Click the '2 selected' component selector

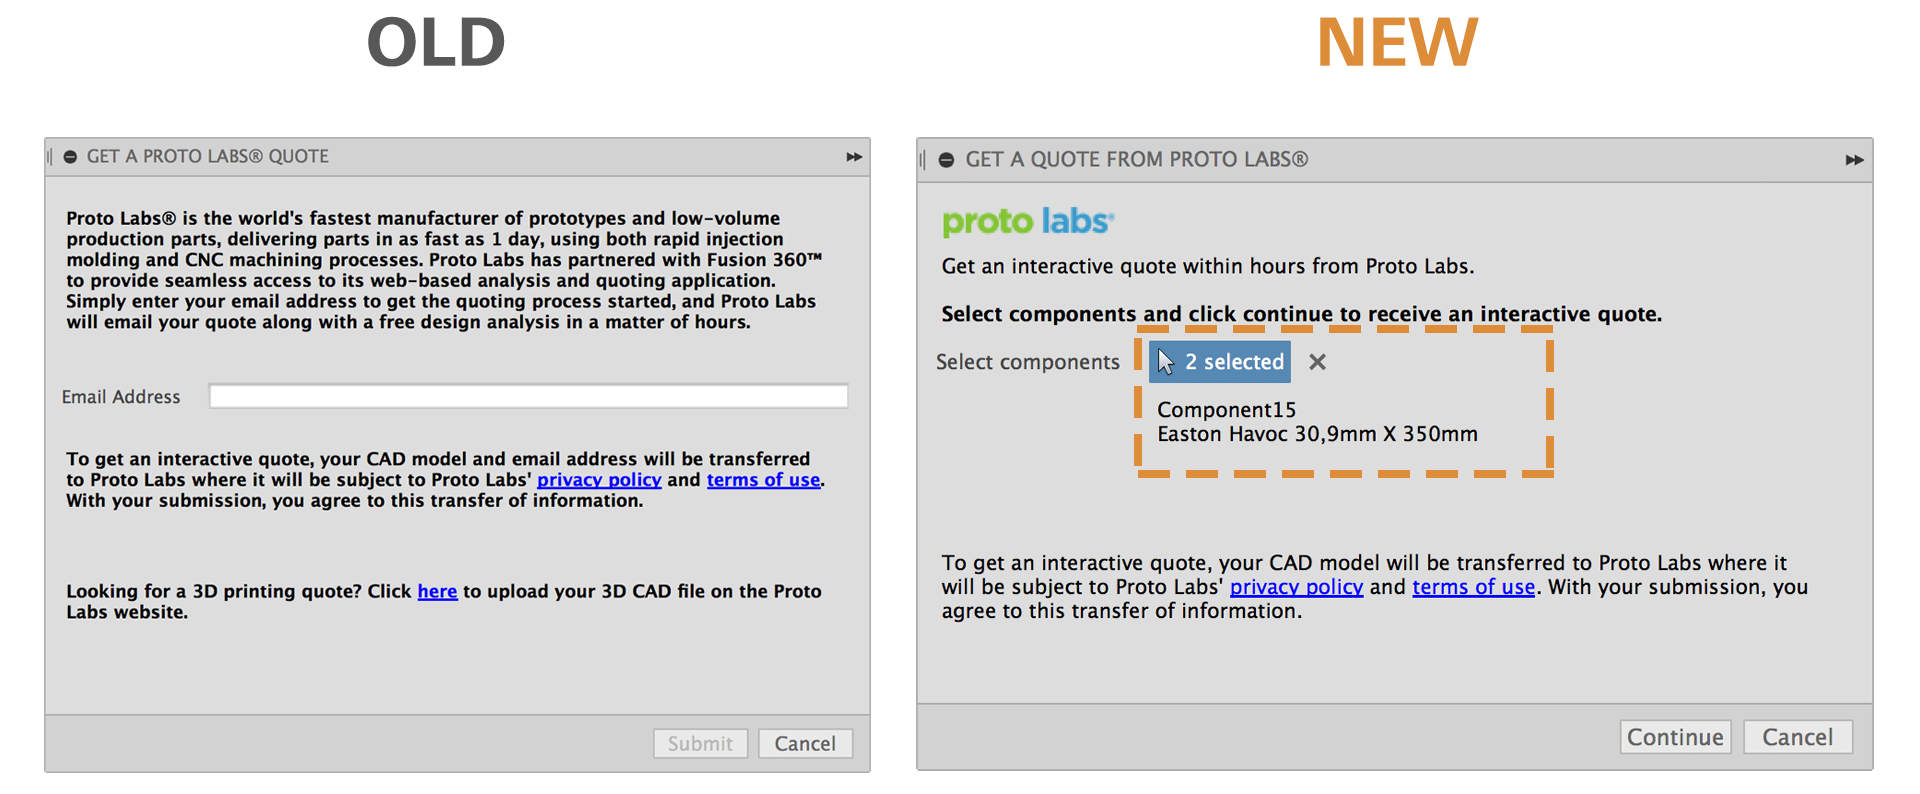coord(1220,362)
